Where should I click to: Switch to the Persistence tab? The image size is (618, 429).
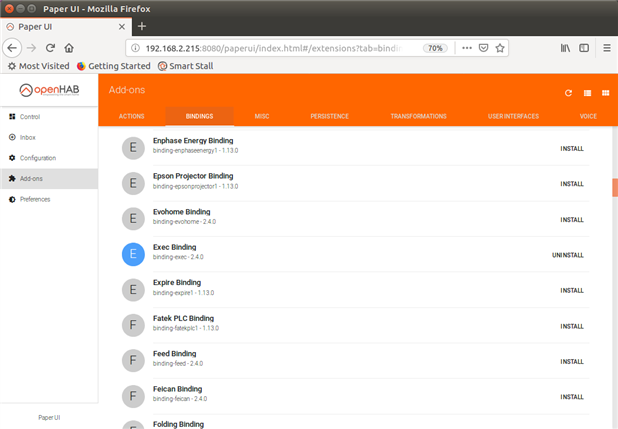pyautogui.click(x=329, y=116)
